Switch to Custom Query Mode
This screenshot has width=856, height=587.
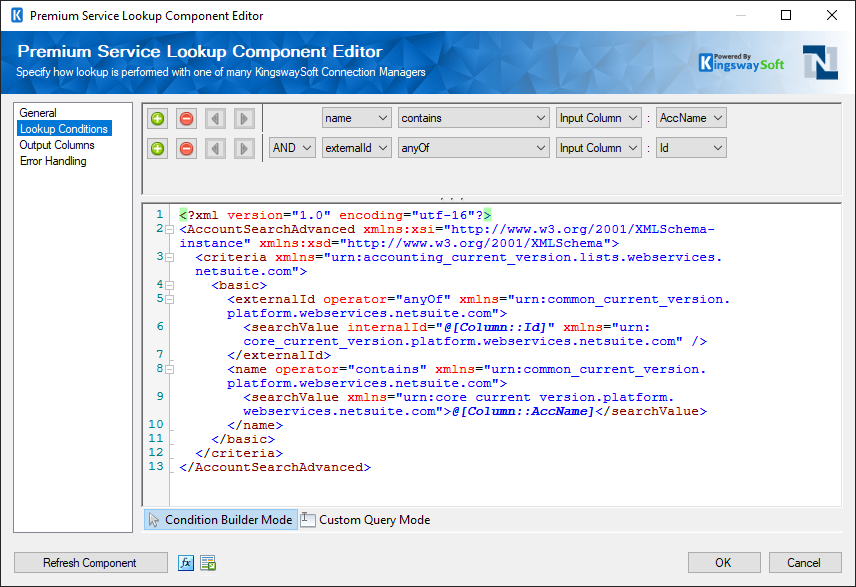(366, 520)
